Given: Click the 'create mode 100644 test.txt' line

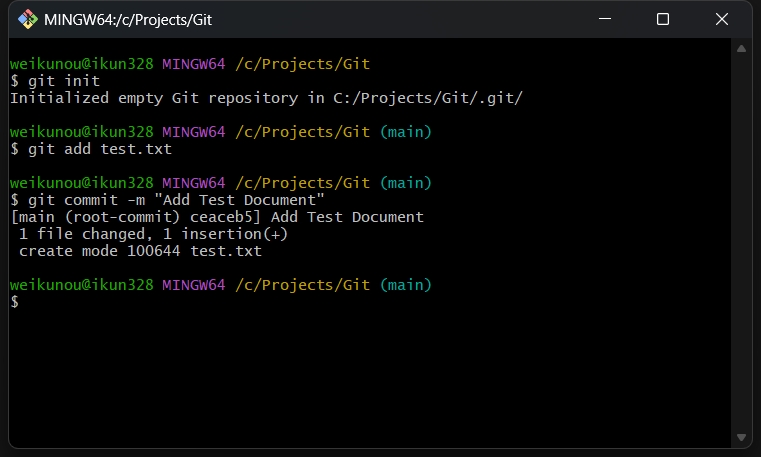Looking at the screenshot, I should click(x=140, y=251).
